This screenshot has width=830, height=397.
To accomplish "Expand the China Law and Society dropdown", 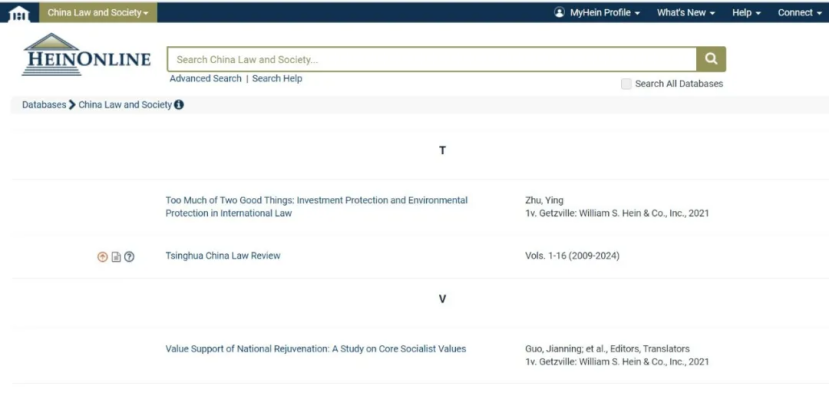I will pos(98,12).
